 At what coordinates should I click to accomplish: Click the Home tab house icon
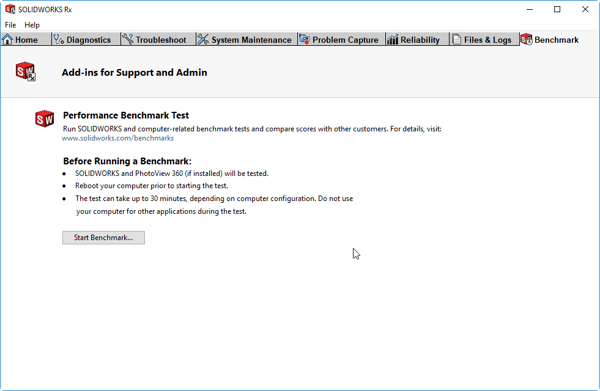[7, 39]
